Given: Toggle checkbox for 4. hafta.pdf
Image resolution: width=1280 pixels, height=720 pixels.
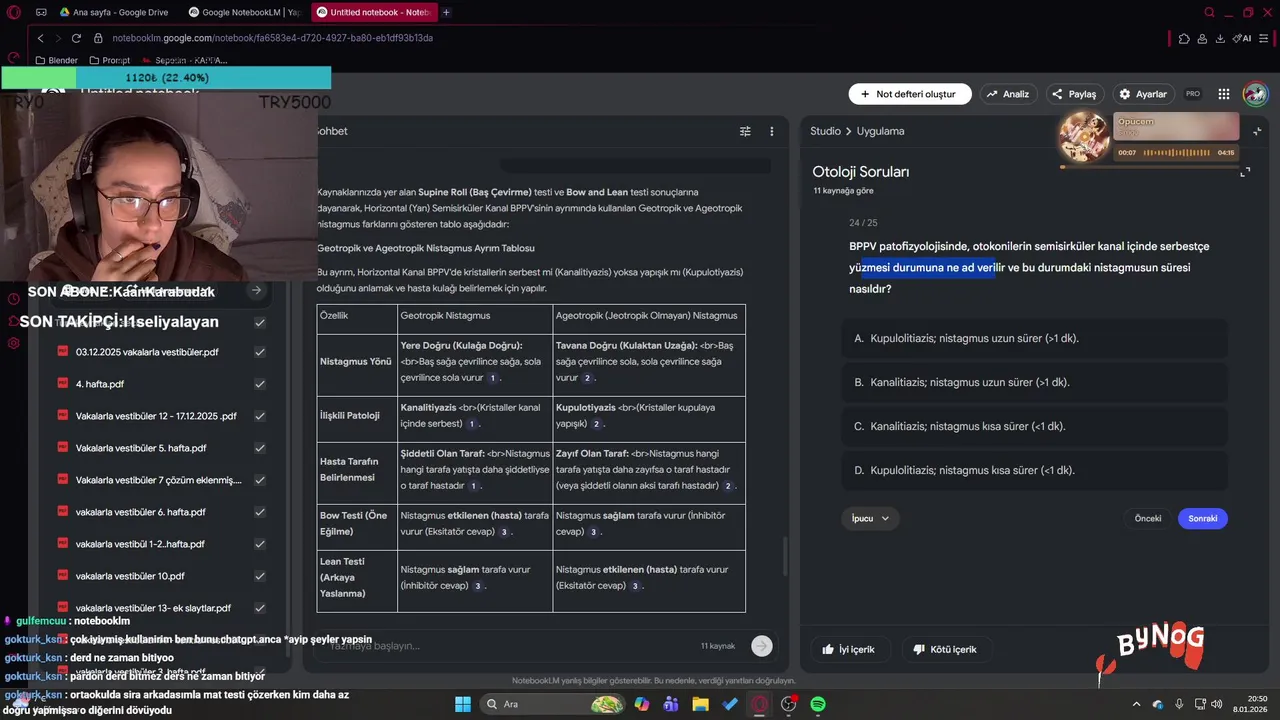Looking at the screenshot, I should click(x=260, y=384).
